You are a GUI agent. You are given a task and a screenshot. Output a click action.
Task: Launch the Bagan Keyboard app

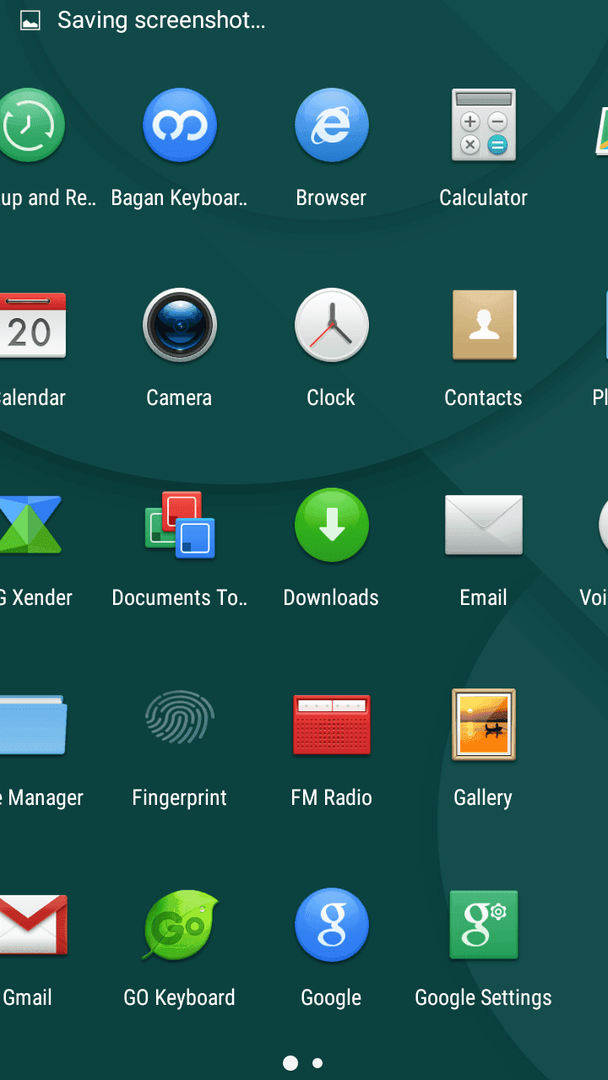(180, 125)
